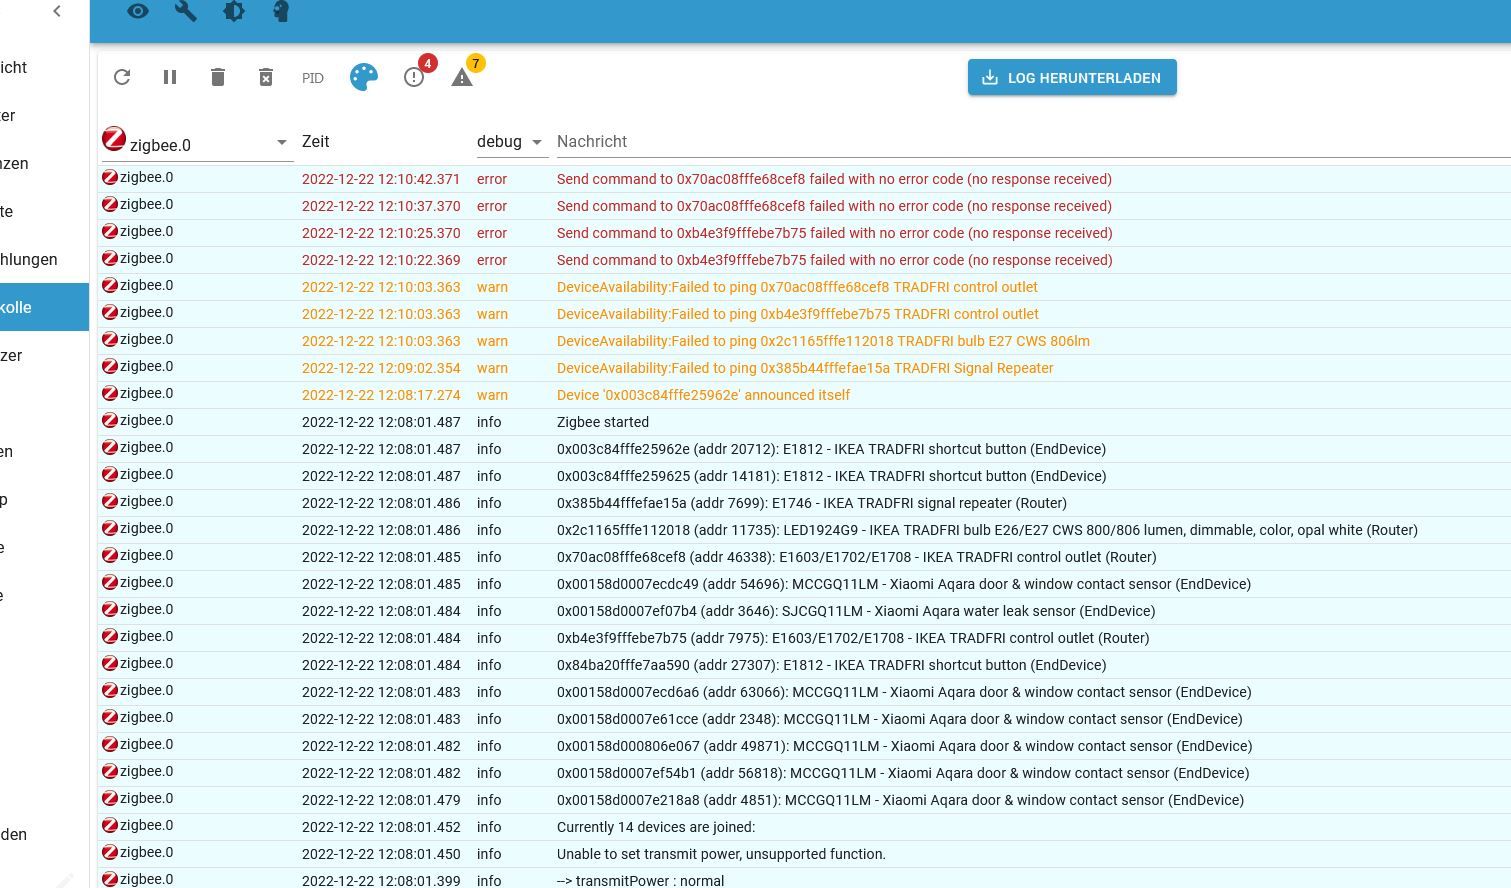Click LOG HERUNTERLADEN button
The height and width of the screenshot is (888, 1511).
(1072, 77)
